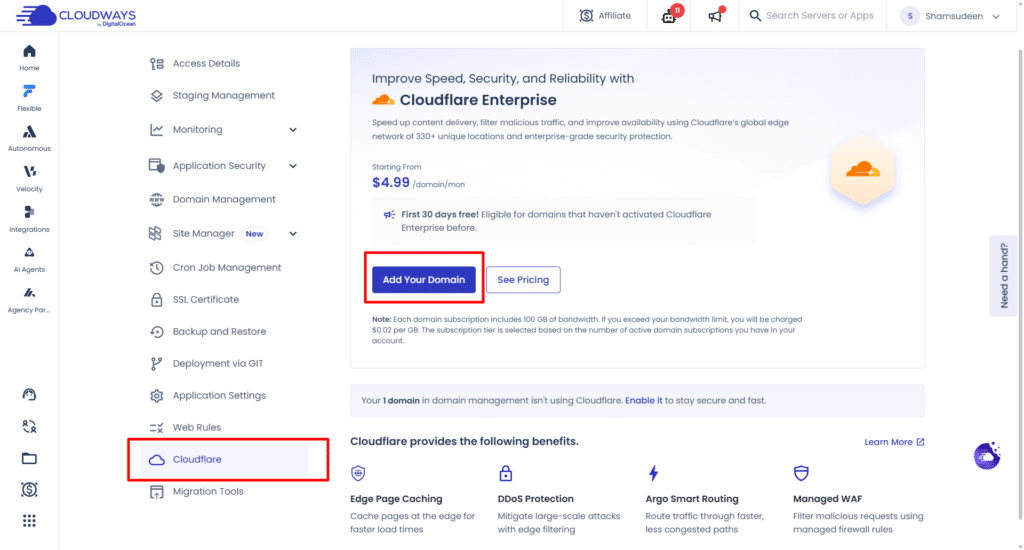
Task: Open the floating chat assistant bubble
Action: 987,455
